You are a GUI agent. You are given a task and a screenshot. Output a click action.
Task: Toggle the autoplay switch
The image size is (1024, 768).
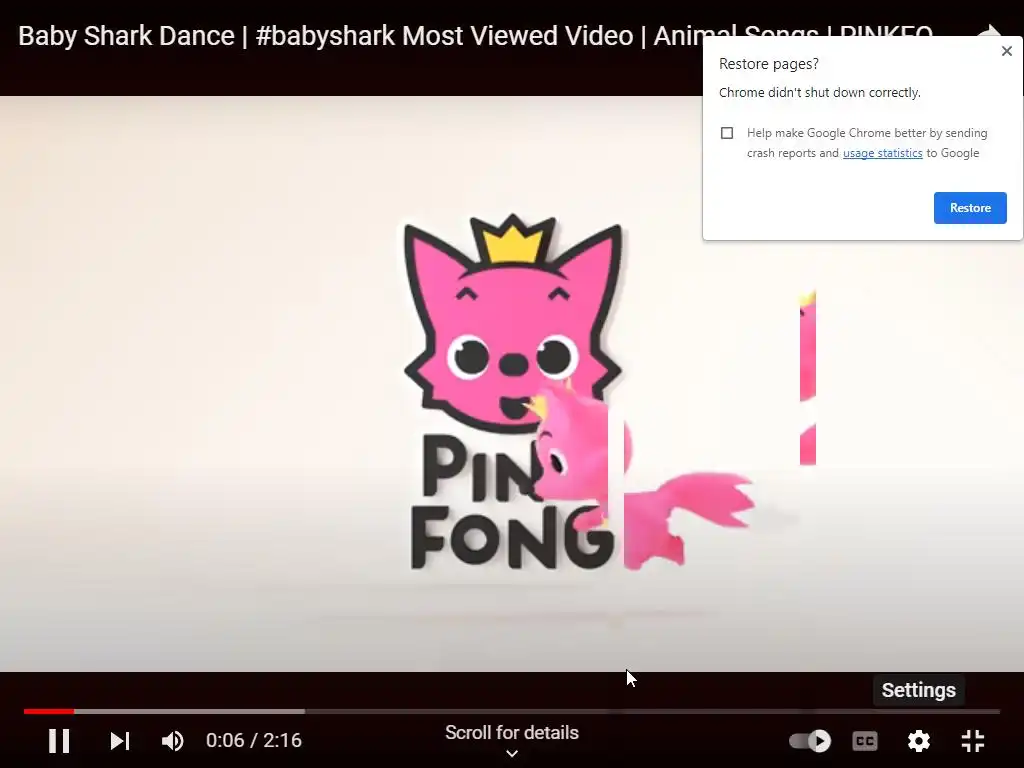[810, 741]
